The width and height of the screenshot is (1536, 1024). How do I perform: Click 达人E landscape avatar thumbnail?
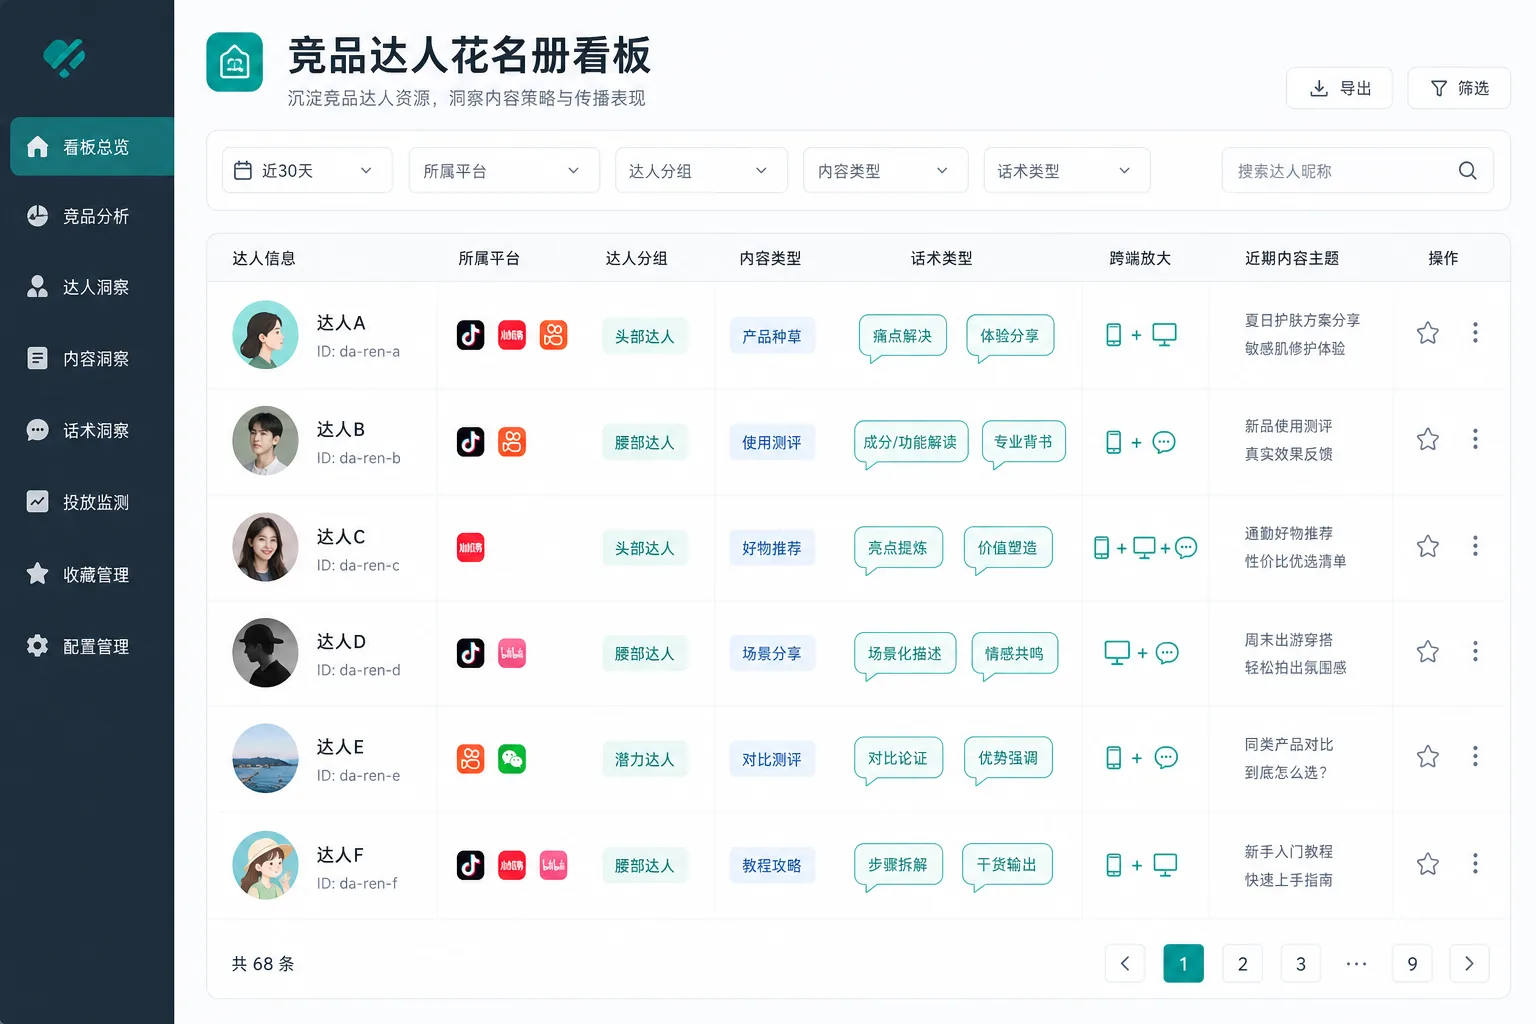click(x=265, y=758)
